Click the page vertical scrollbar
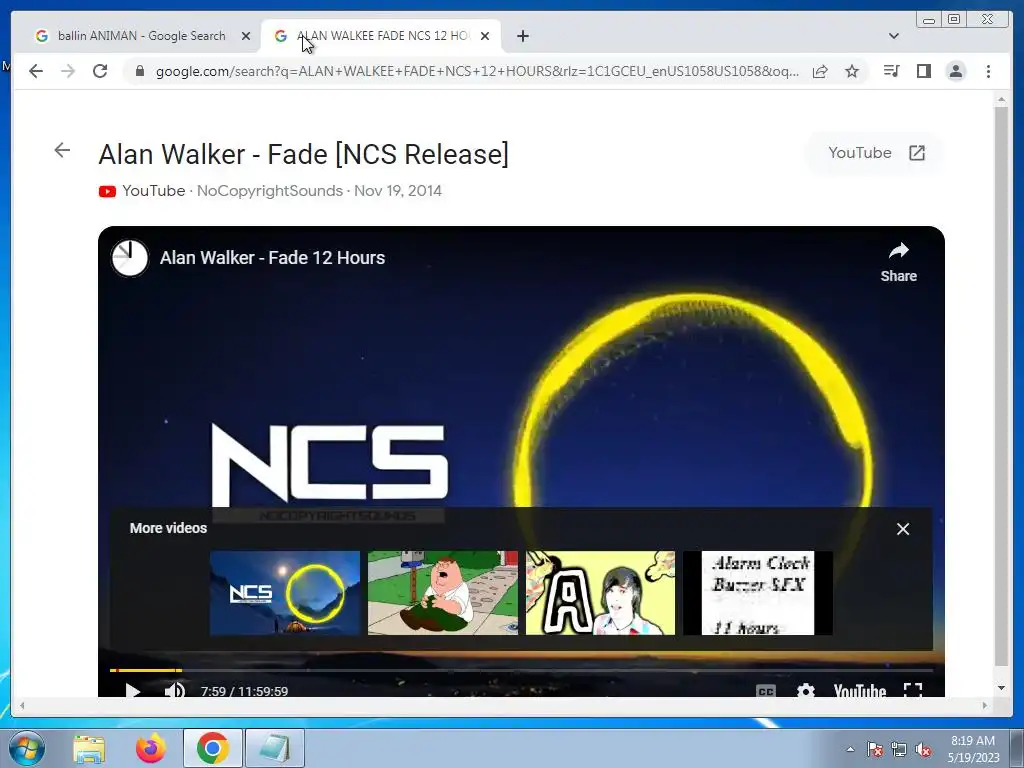This screenshot has height=768, width=1024. click(1001, 385)
